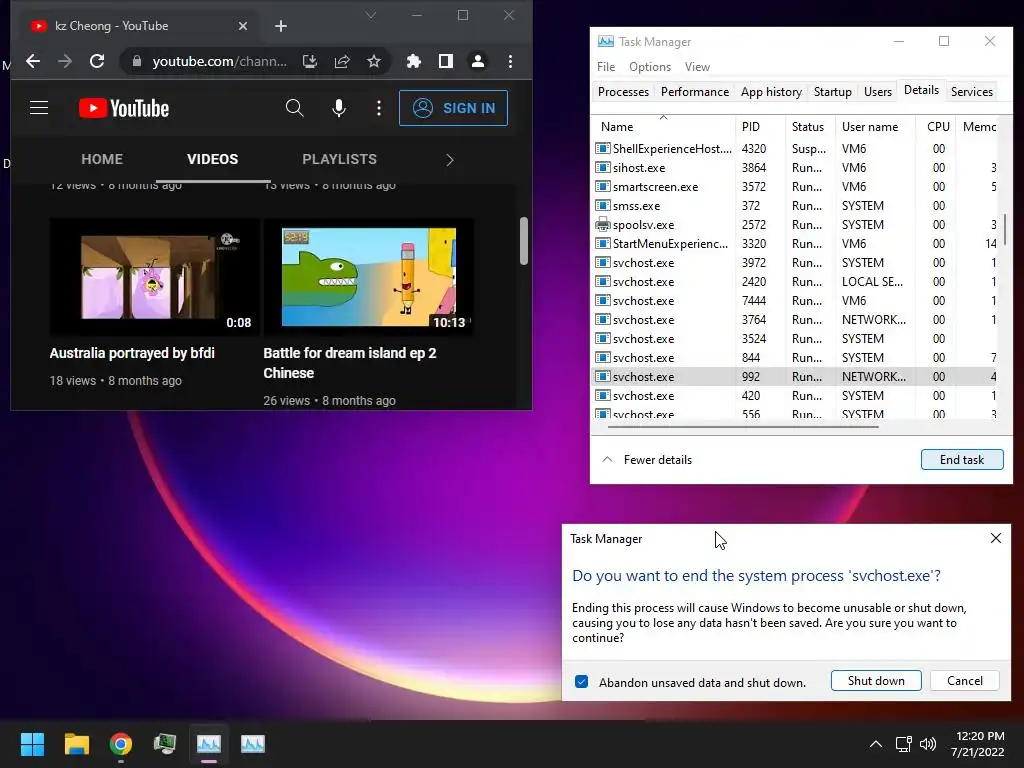
Task: Switch to channel HOME tab
Action: tap(102, 159)
